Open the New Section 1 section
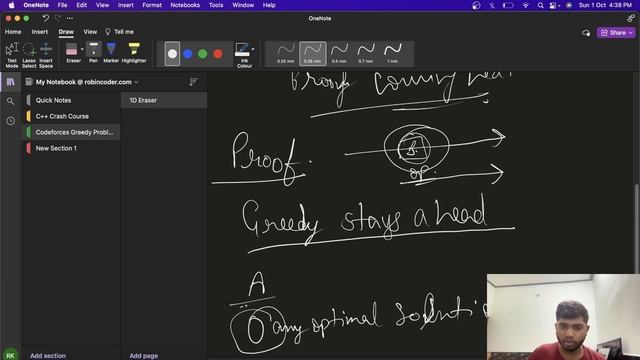Image resolution: width=640 pixels, height=360 pixels. point(71,148)
